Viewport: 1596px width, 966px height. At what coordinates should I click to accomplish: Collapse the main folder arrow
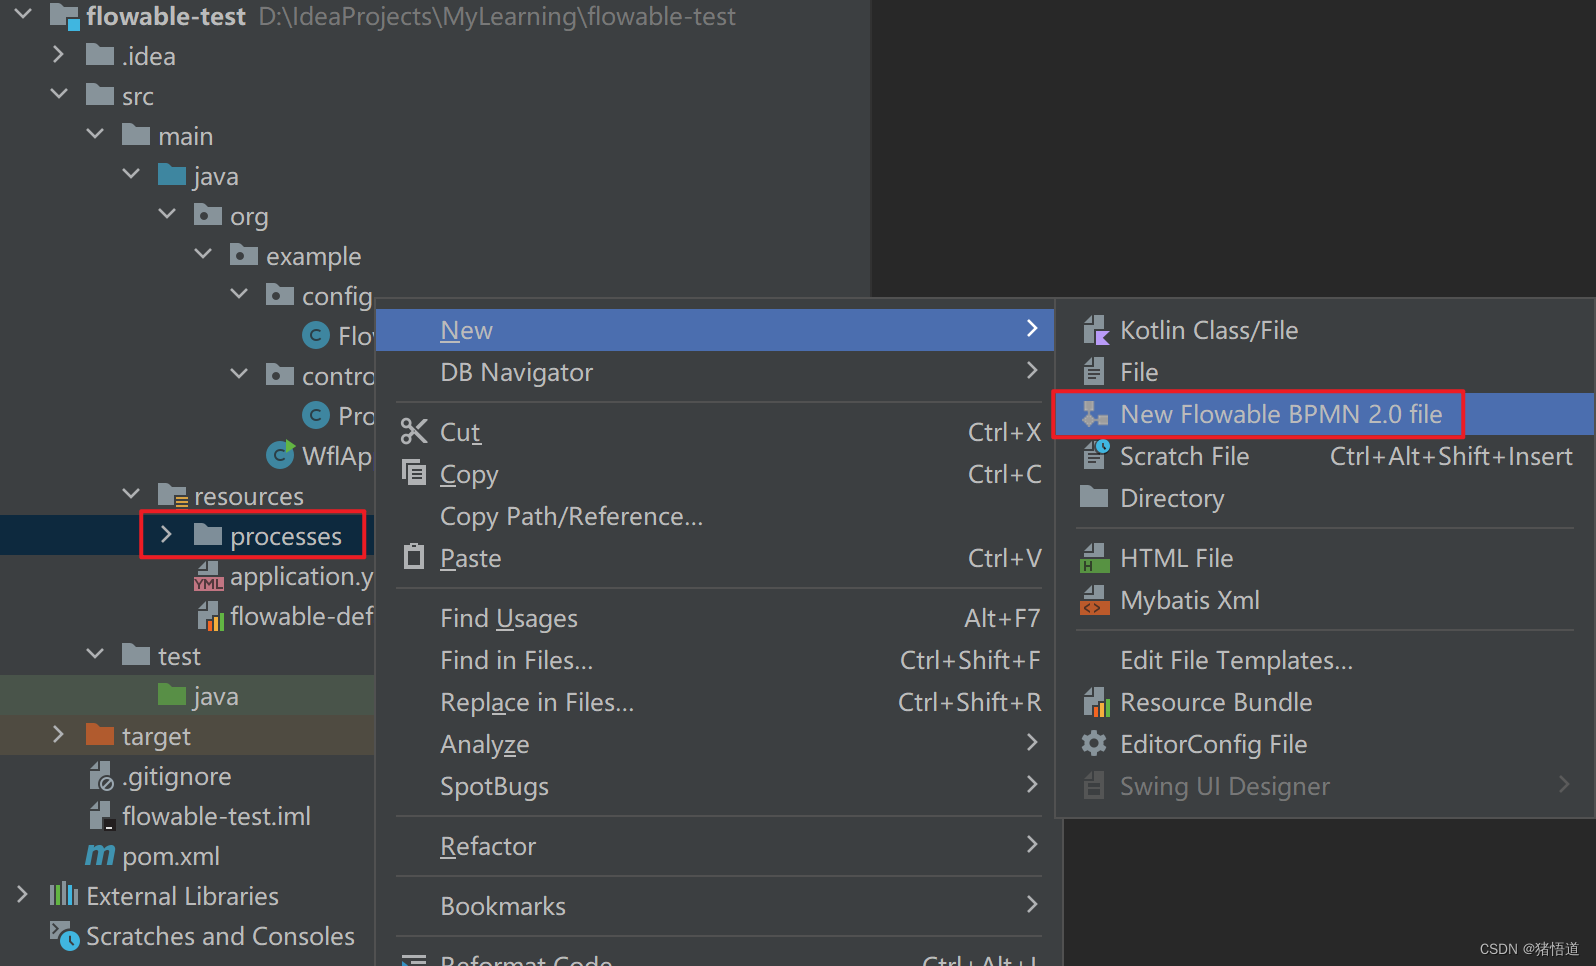[95, 134]
